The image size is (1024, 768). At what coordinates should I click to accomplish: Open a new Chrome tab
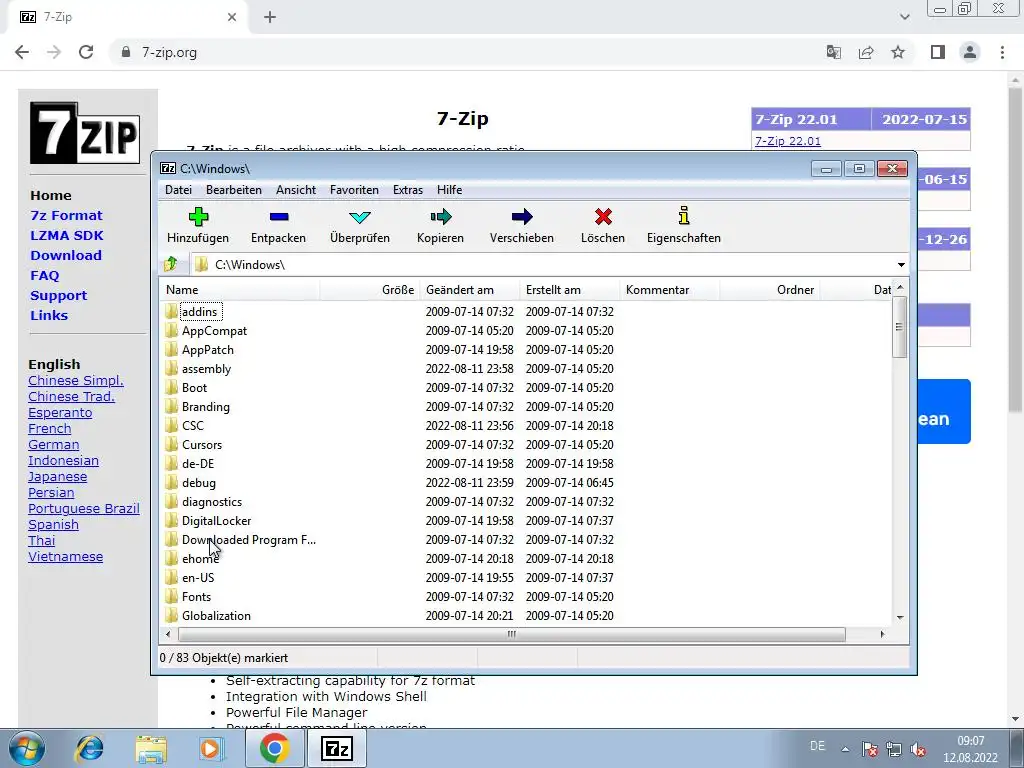pos(270,18)
